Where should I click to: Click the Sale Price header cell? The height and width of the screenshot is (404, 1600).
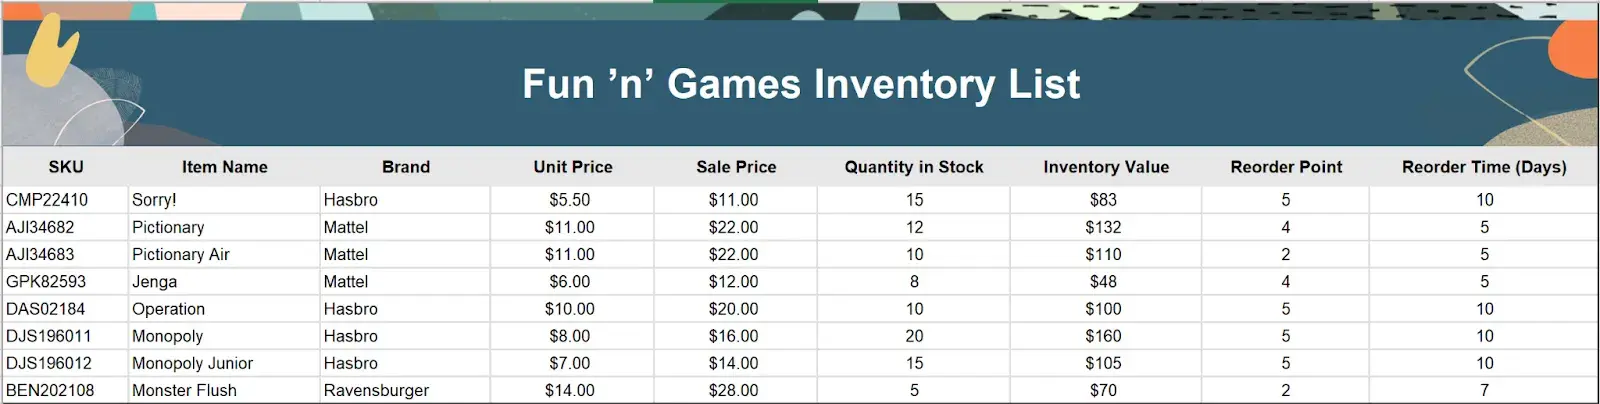point(736,167)
